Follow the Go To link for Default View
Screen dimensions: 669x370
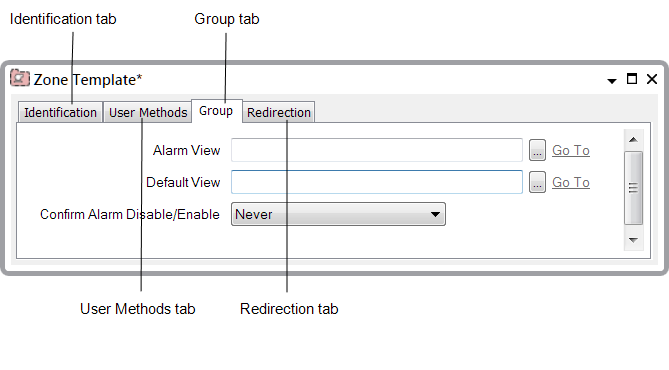click(571, 182)
